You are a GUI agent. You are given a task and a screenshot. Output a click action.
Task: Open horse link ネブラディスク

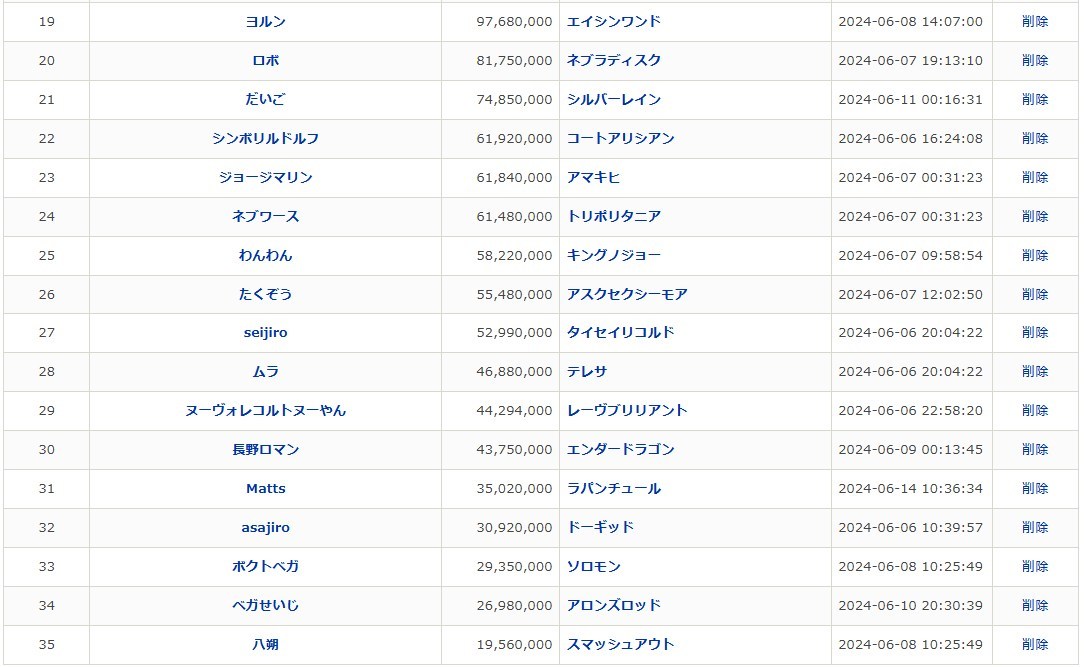(x=614, y=60)
